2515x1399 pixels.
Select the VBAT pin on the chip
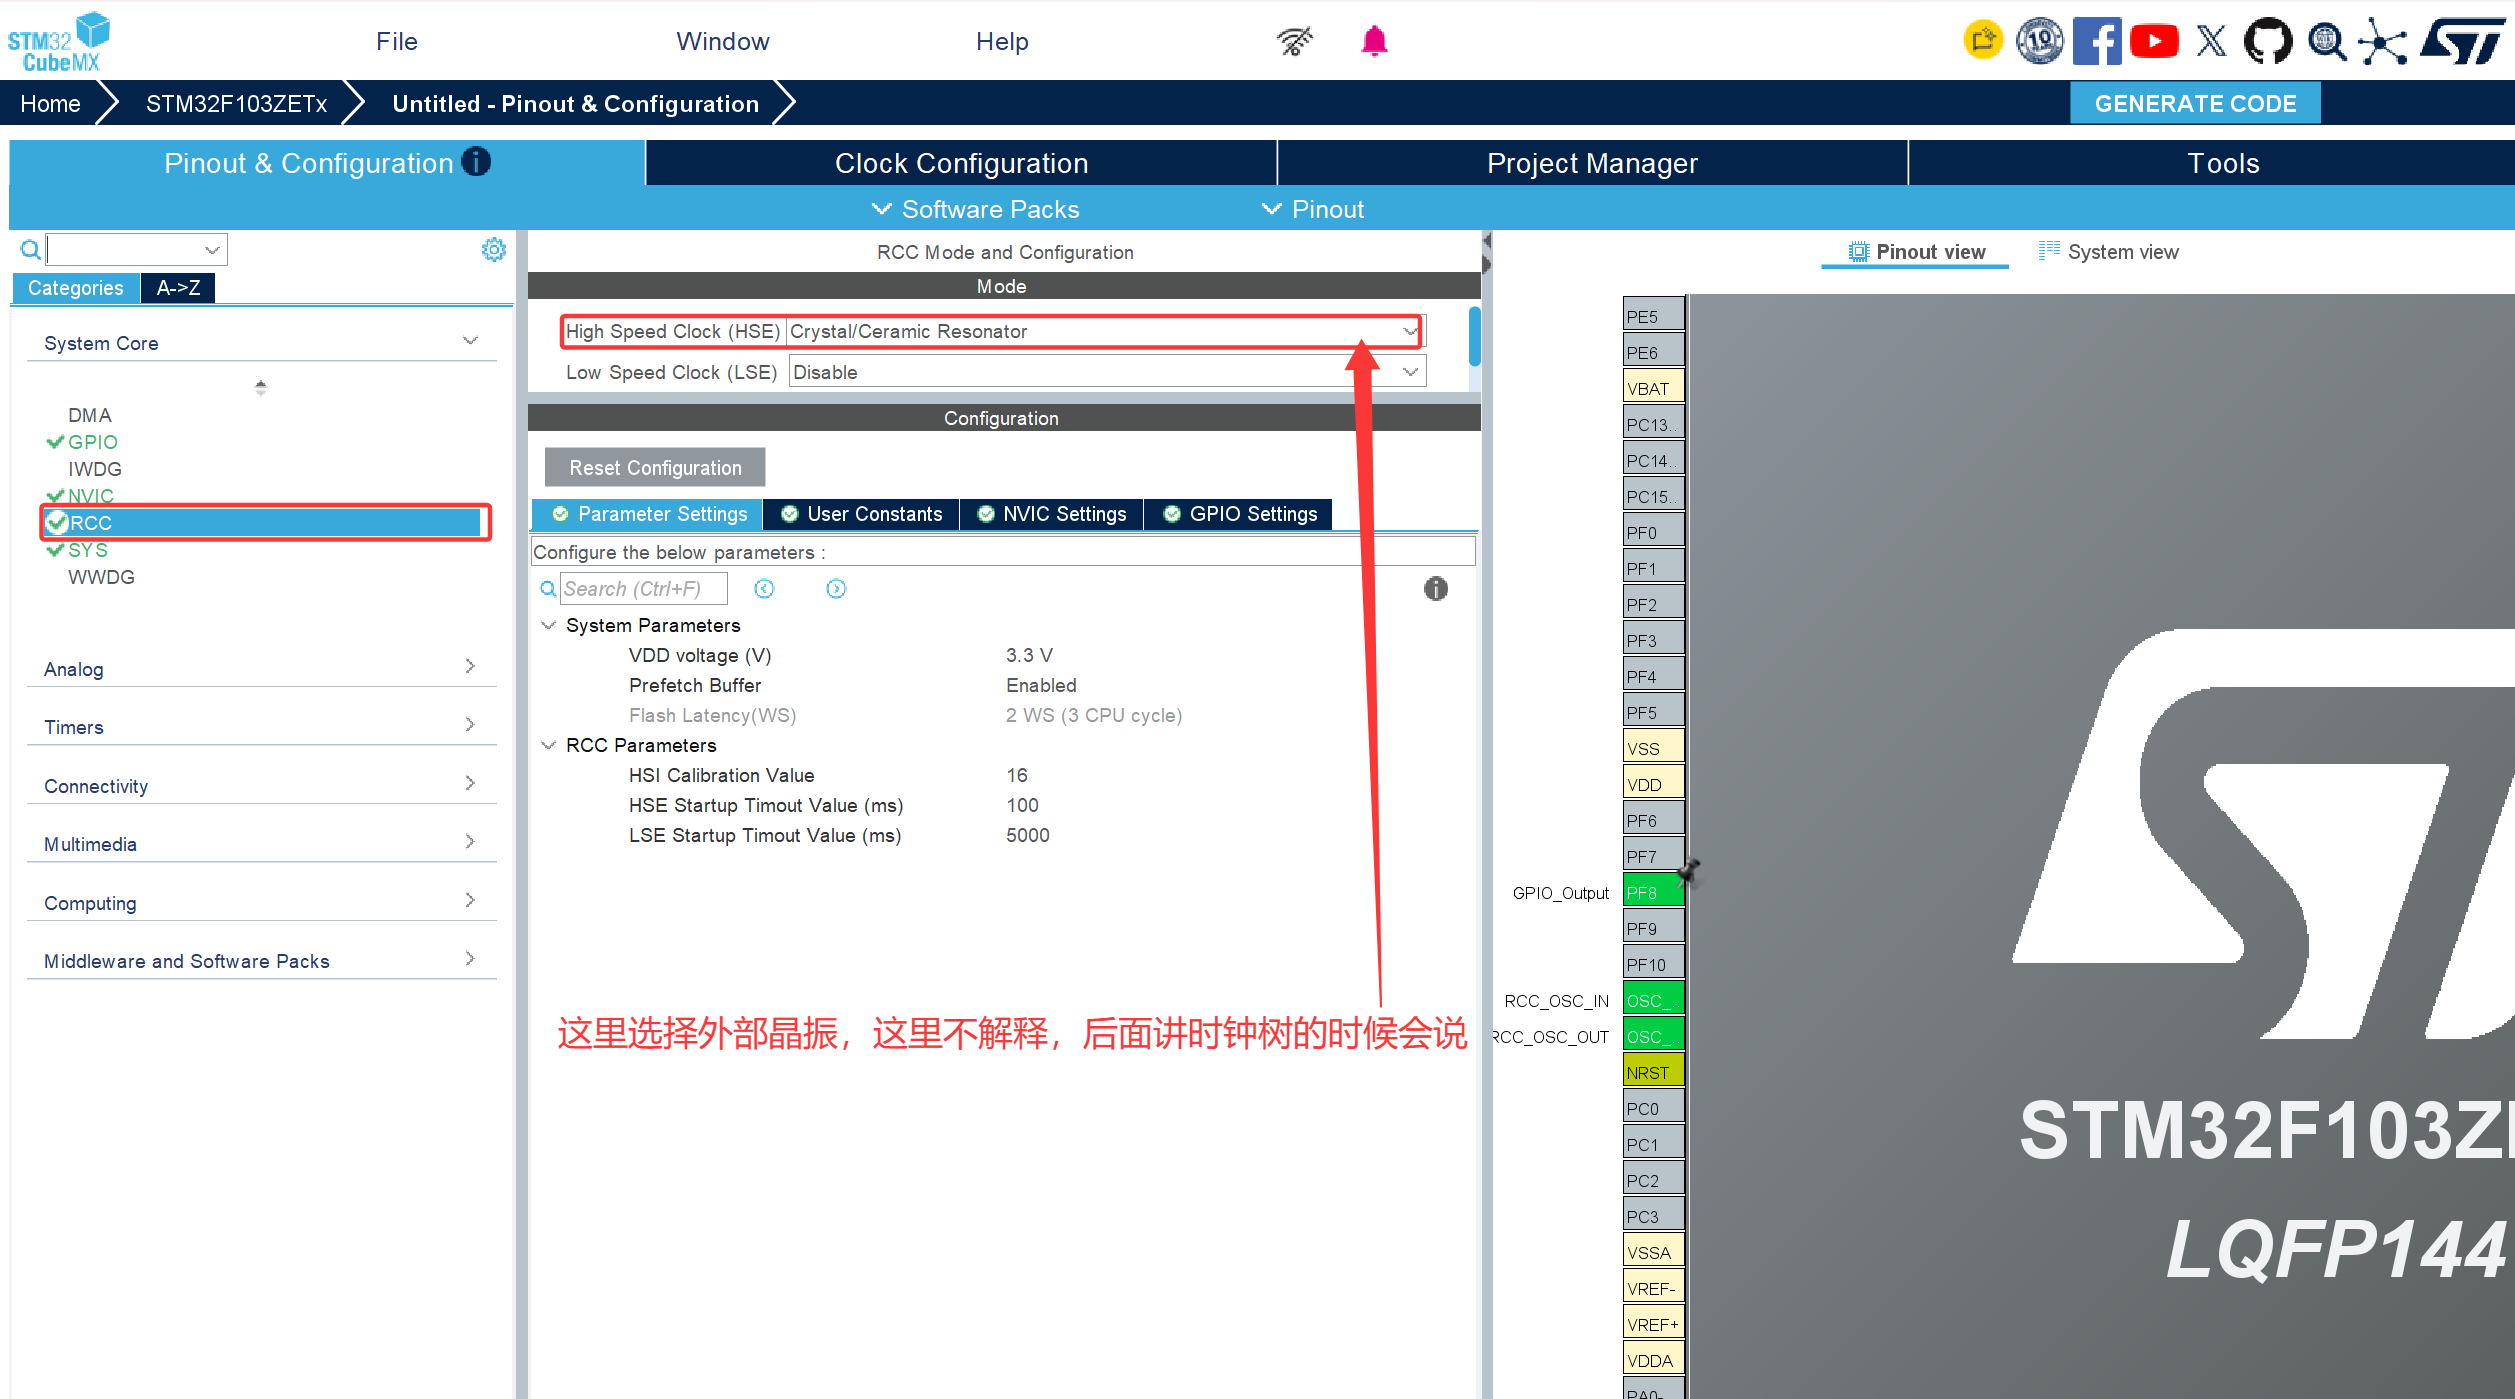1653,388
